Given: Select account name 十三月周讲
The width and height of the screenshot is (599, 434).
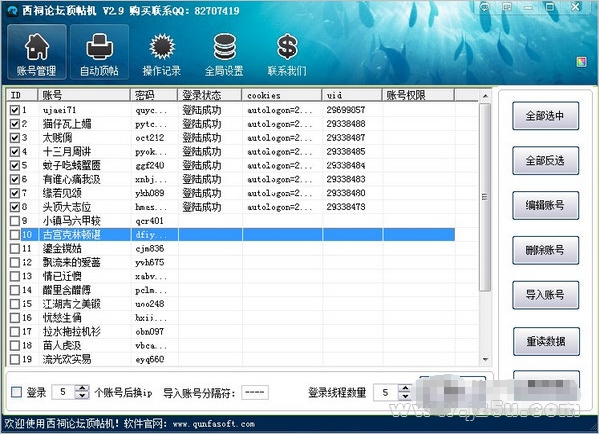Looking at the screenshot, I should click(67, 152).
